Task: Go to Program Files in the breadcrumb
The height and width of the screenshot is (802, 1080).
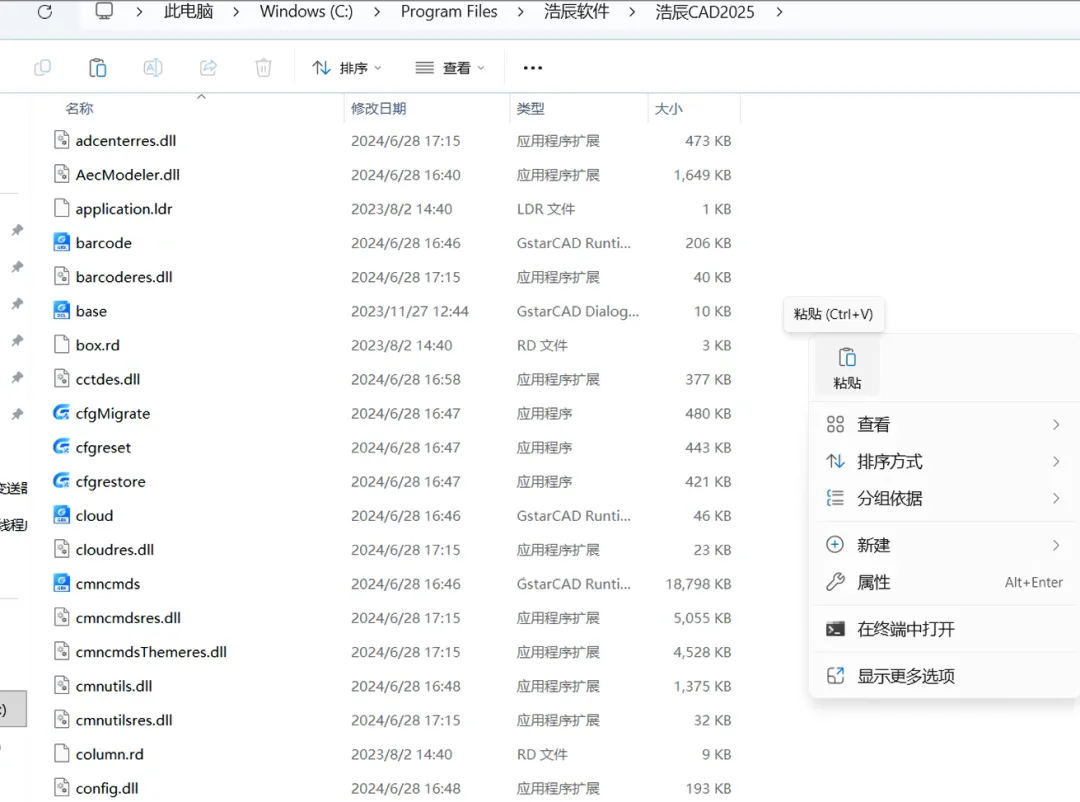Action: pos(448,12)
